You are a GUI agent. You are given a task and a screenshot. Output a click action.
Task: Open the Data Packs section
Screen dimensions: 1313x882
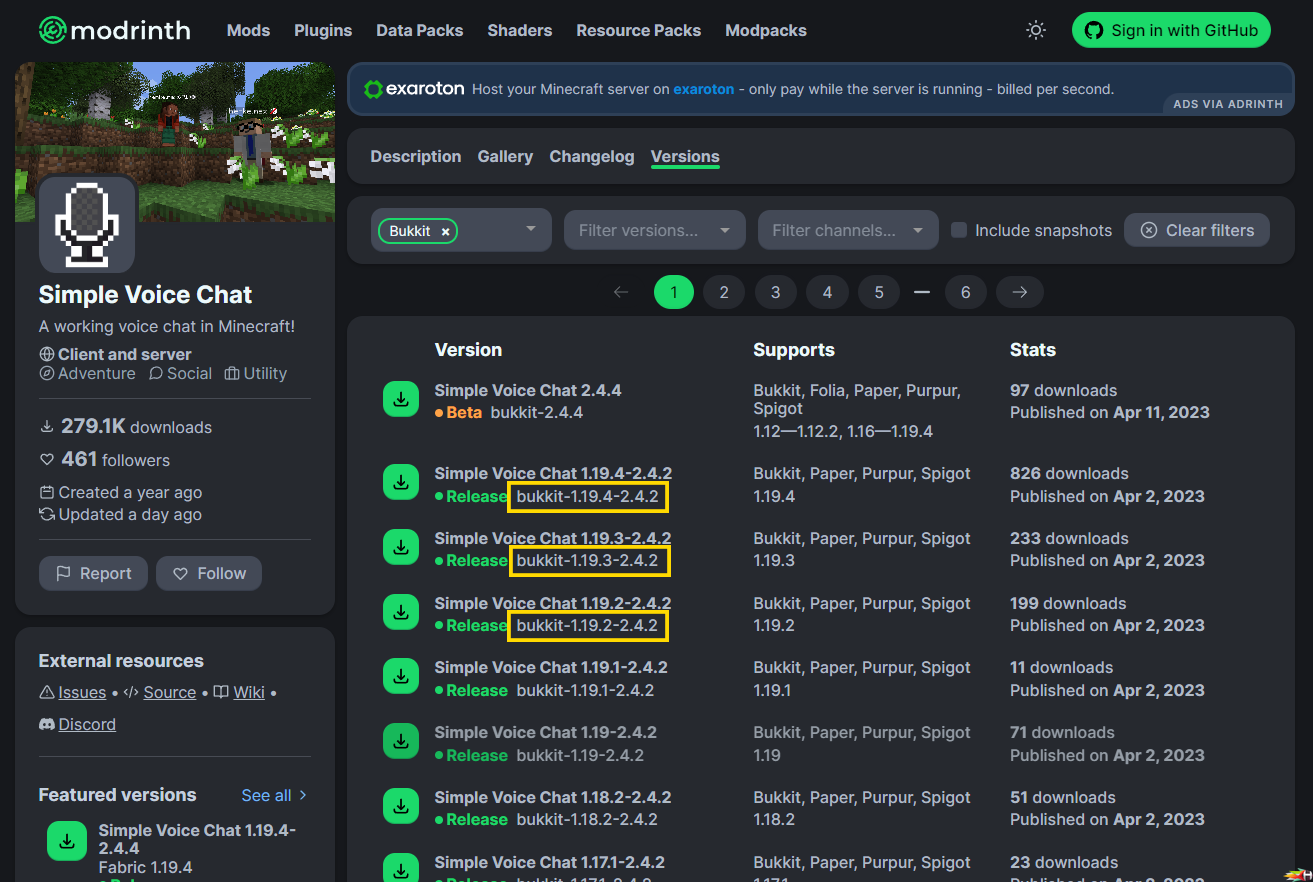[x=420, y=30]
